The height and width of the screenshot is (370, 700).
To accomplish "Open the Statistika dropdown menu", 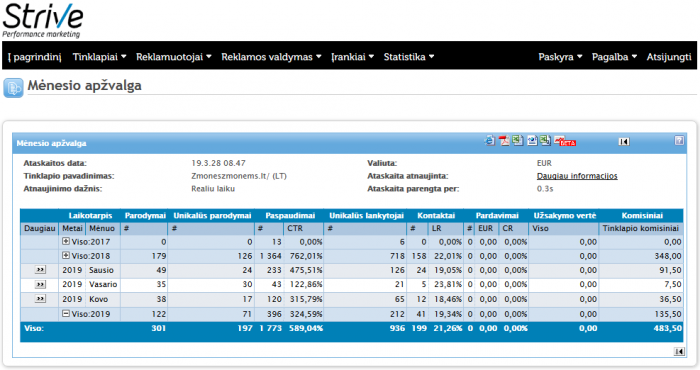I will coord(409,57).
